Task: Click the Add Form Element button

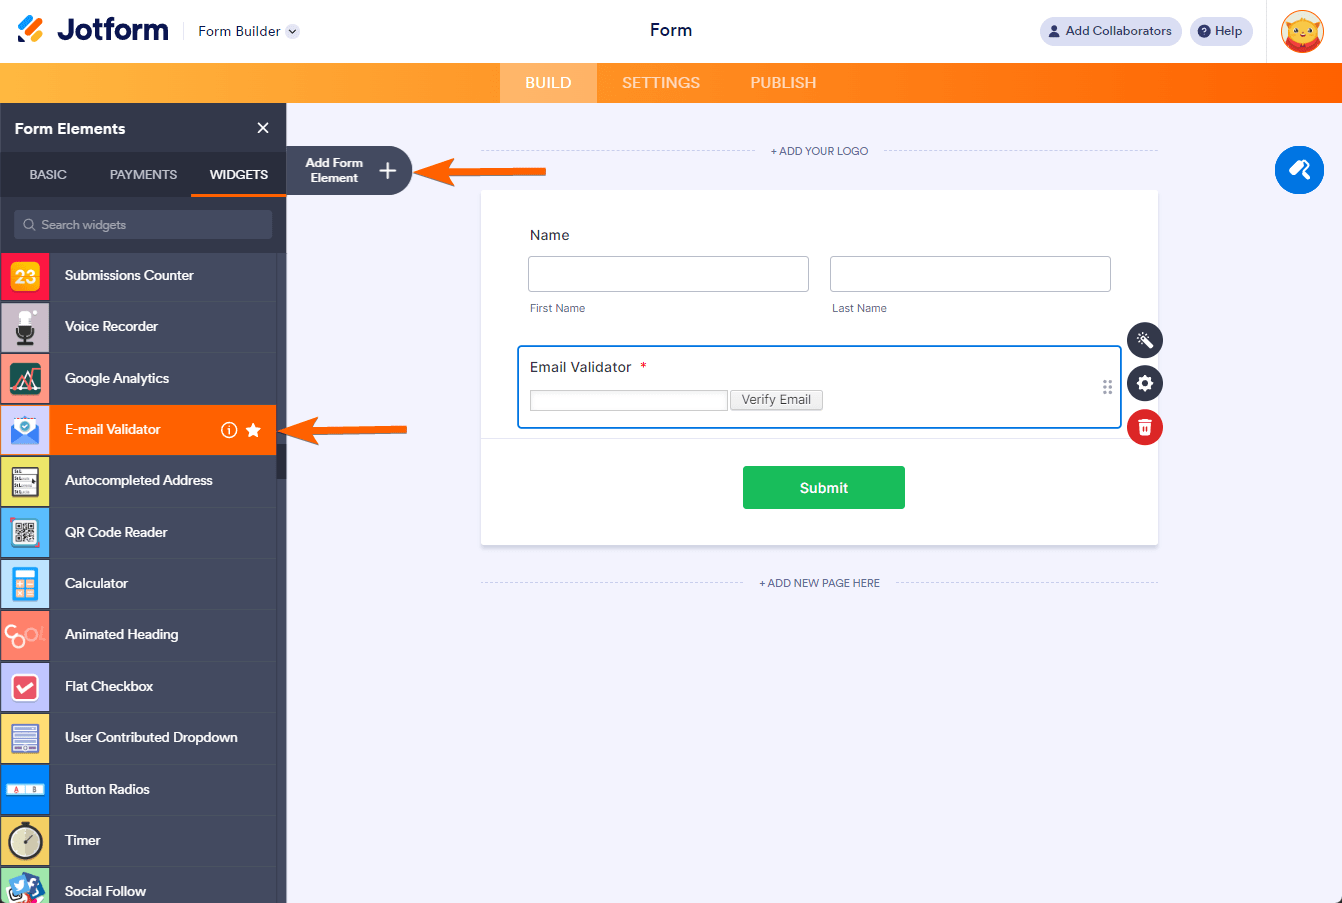Action: pos(349,170)
